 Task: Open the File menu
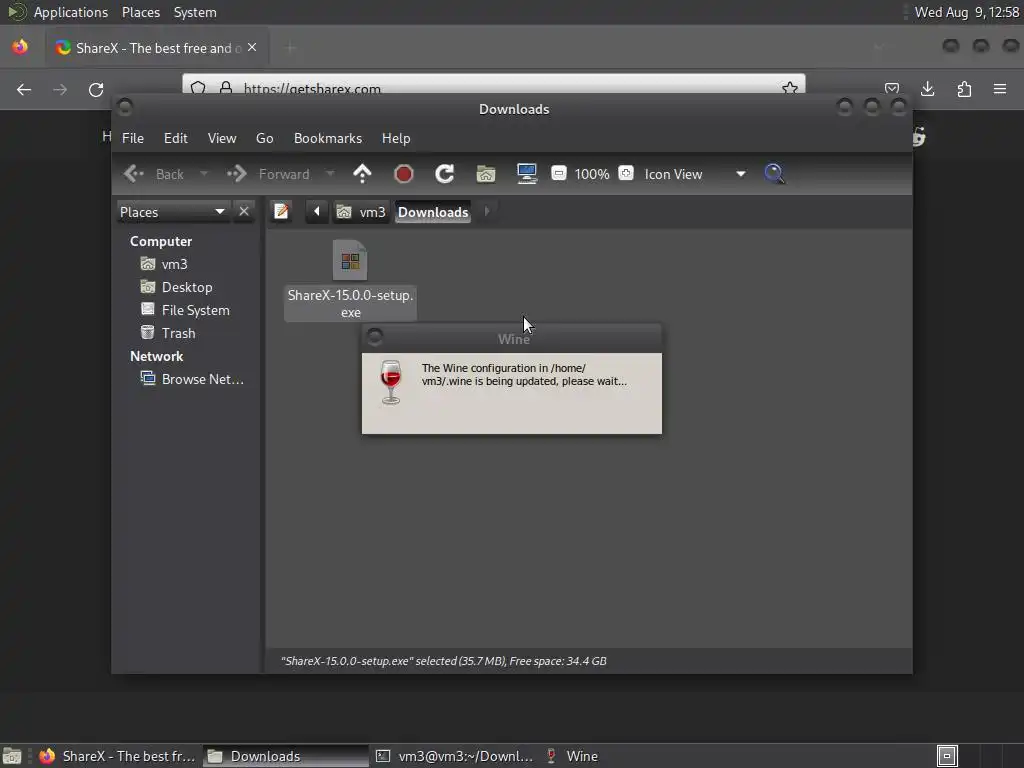(x=133, y=138)
